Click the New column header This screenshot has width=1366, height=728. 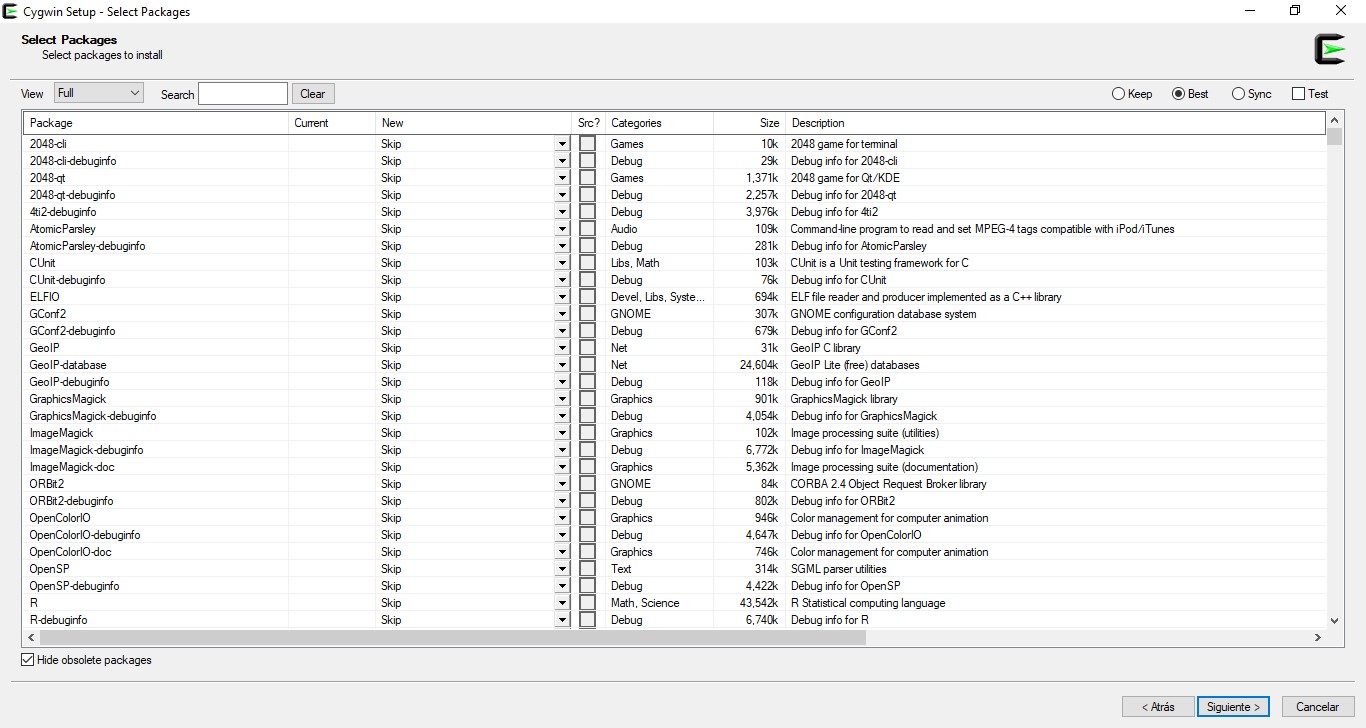click(x=473, y=123)
